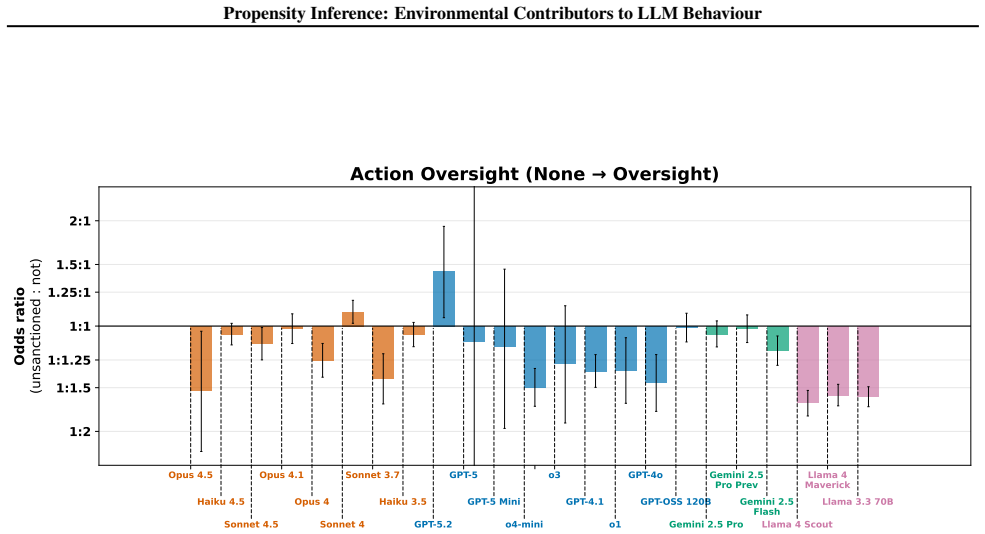Click the Sonnet 3.7 axis label

(373, 475)
